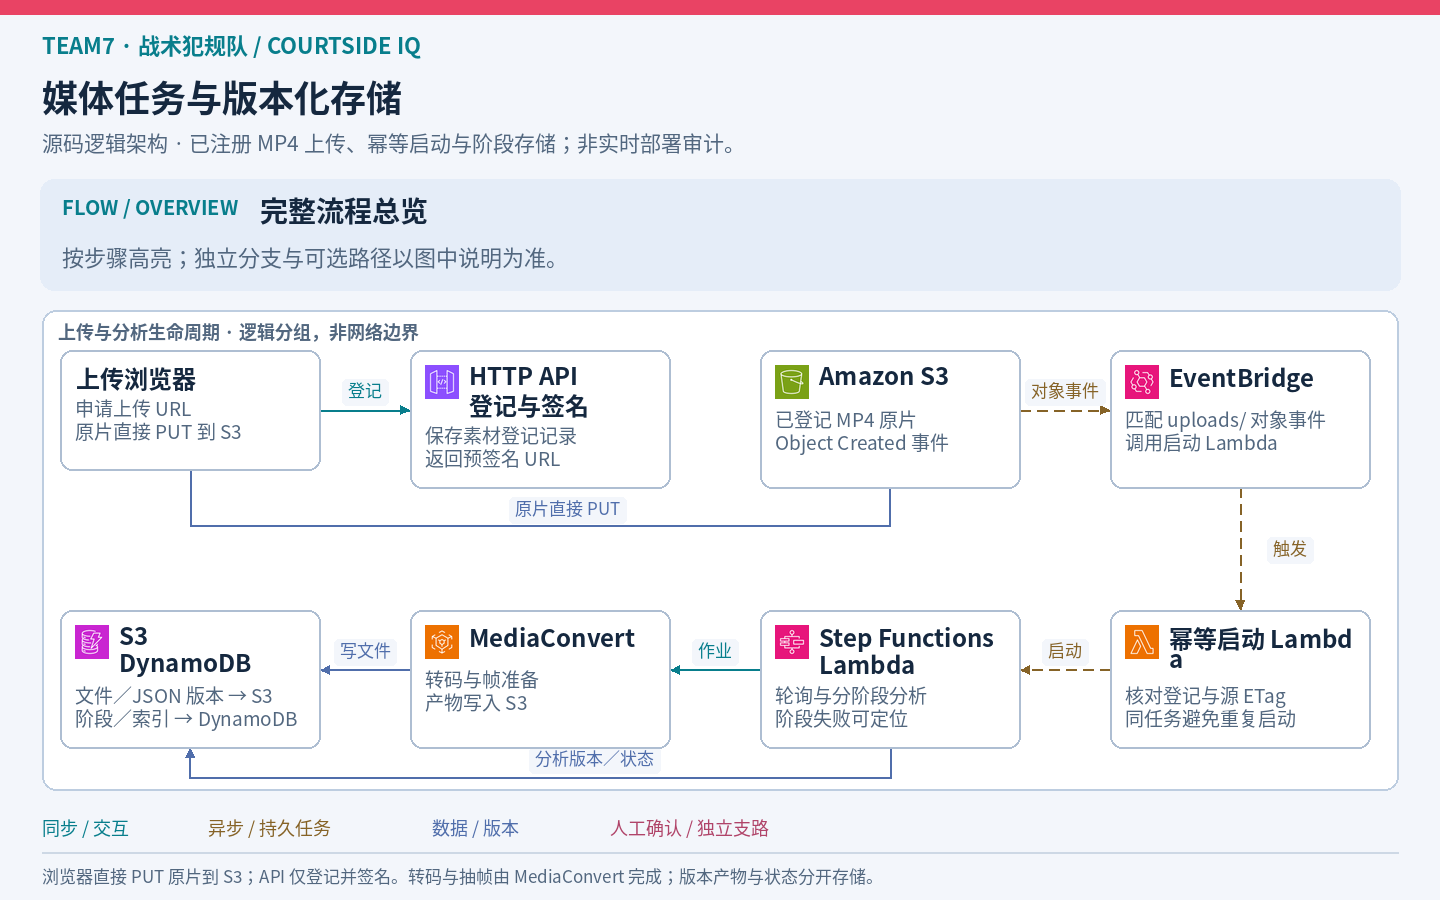Image resolution: width=1440 pixels, height=900 pixels.
Task: Click the 媒体任务与版本化存储 title
Action: 222,99
